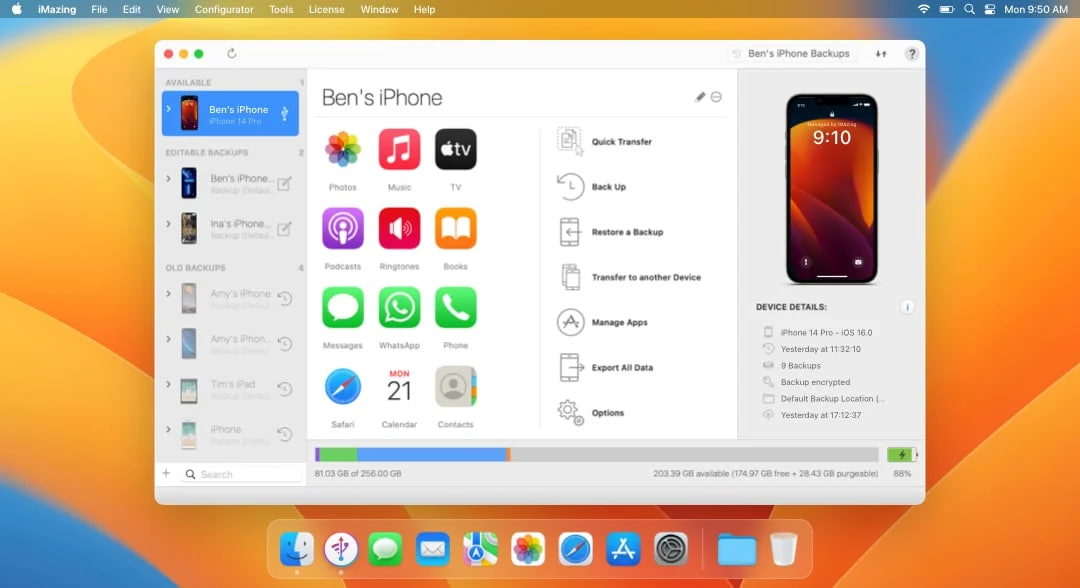Screen dimensions: 1080x588
Task: Click the blue storage usage bar segment
Action: click(432, 455)
